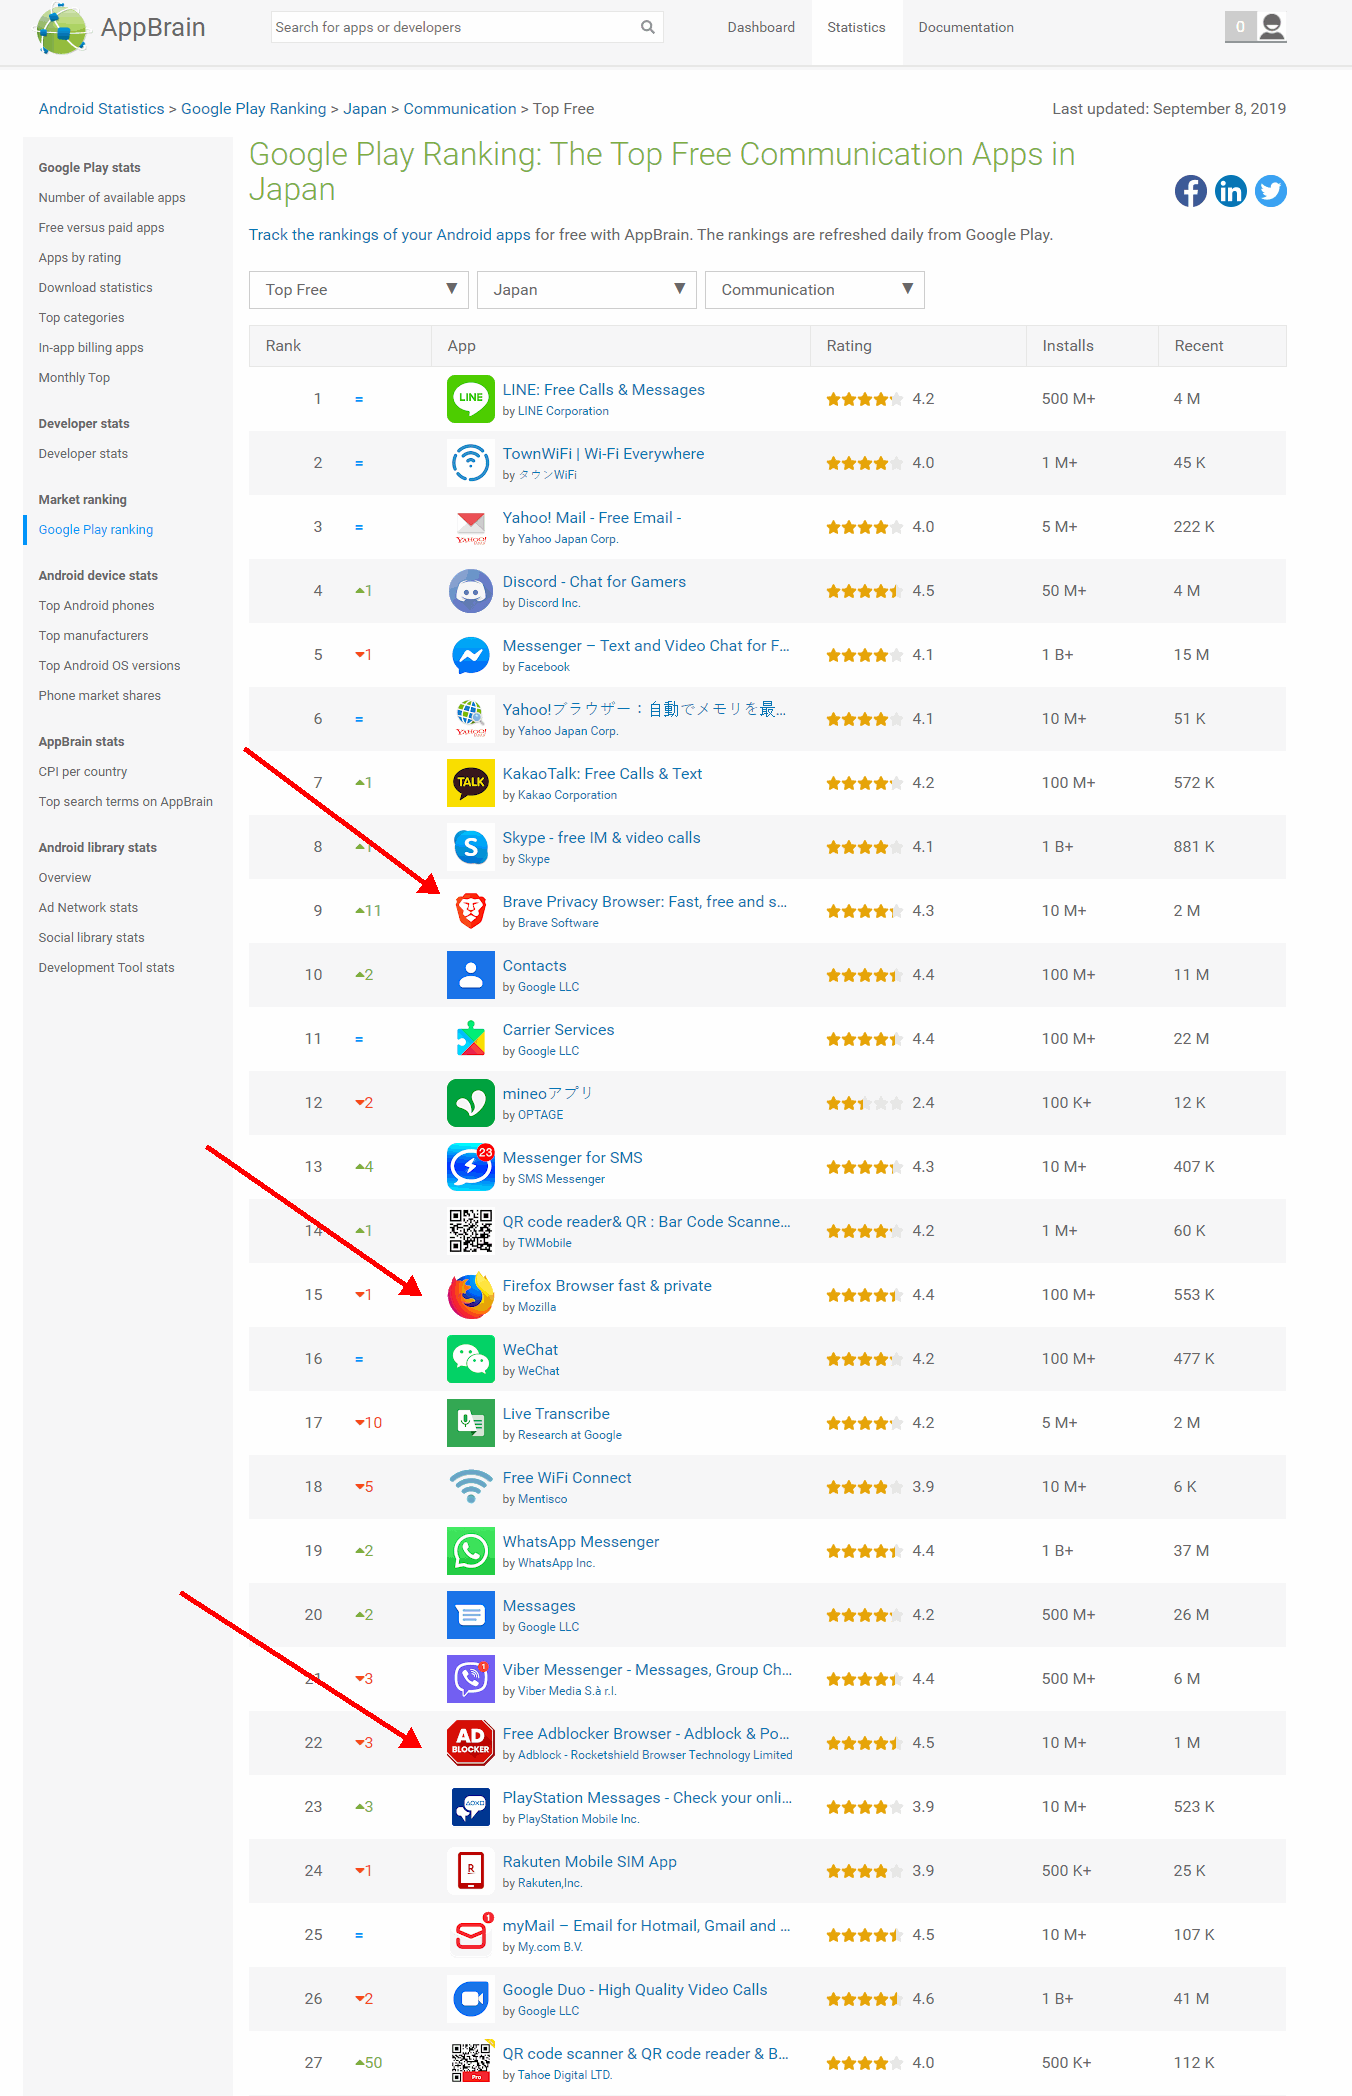Image resolution: width=1352 pixels, height=2096 pixels.
Task: Click developer link Brave Software
Action: tap(558, 923)
